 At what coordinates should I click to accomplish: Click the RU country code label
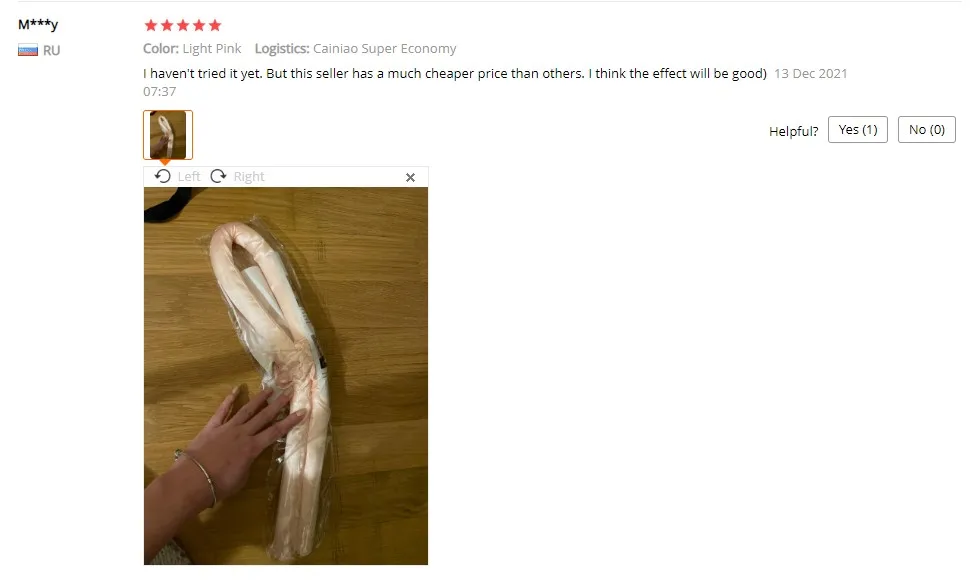click(x=51, y=51)
